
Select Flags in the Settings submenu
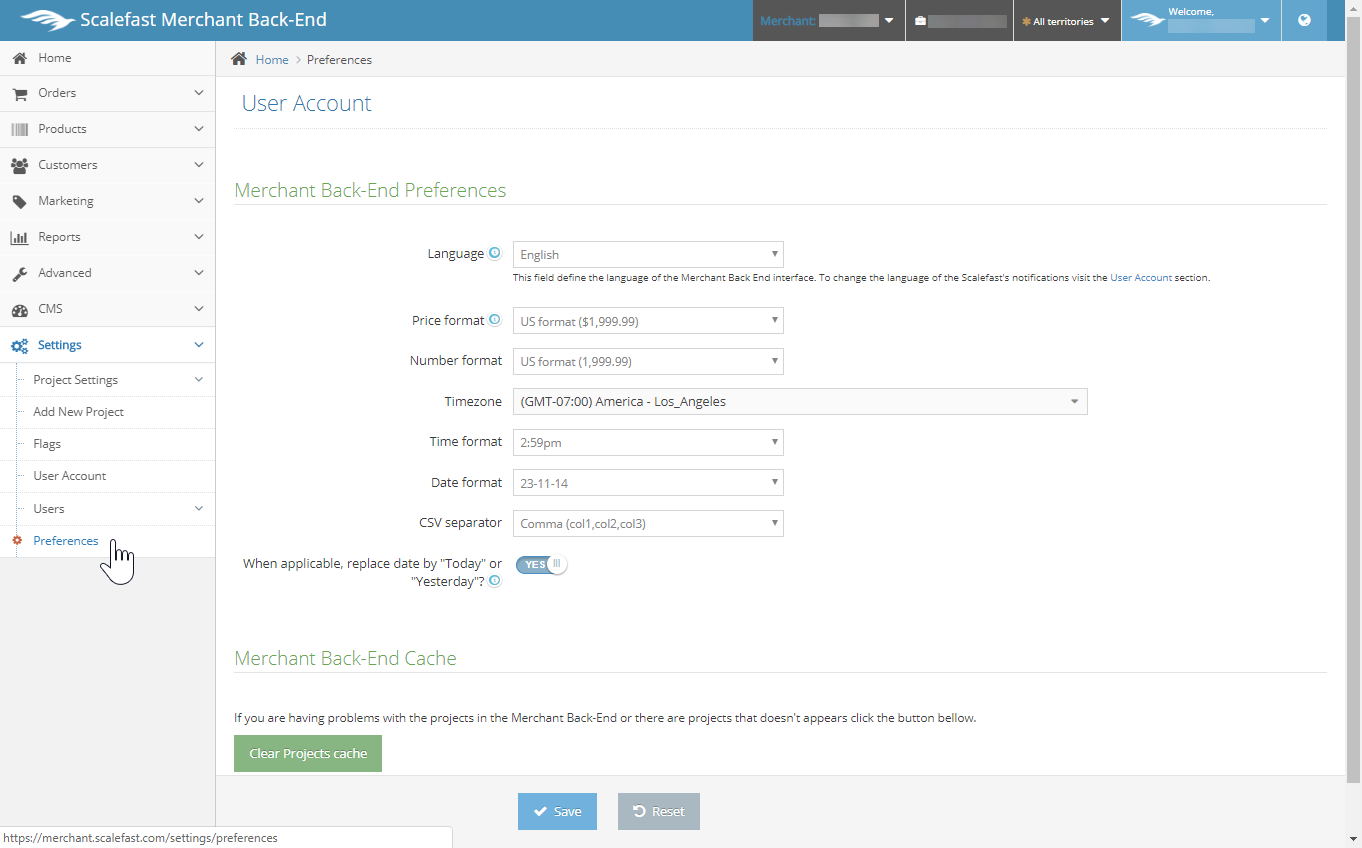coord(47,444)
